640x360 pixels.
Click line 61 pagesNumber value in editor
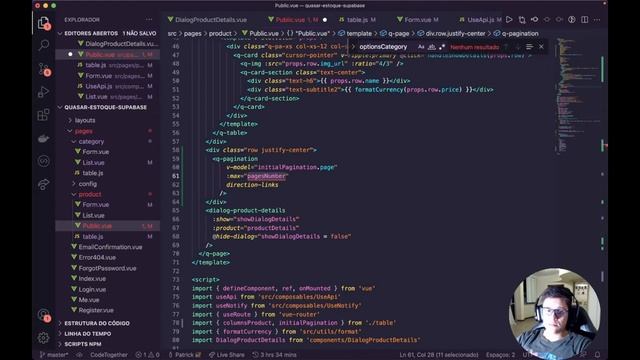coord(266,176)
